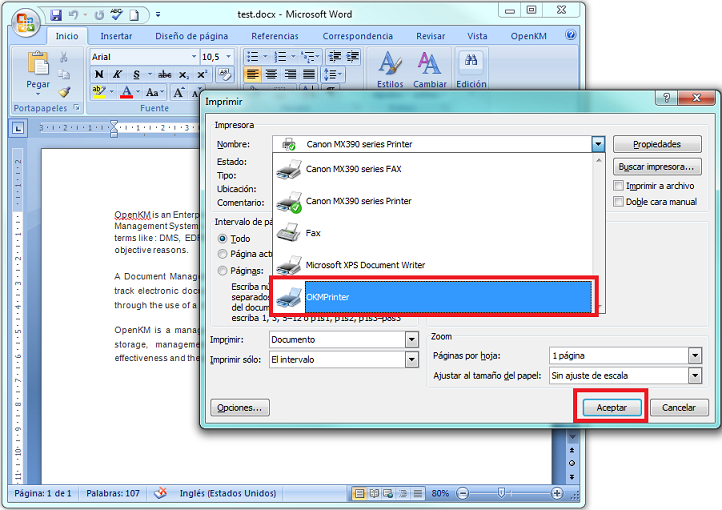
Task: Open font size 10,5 dropdown
Action: point(228,57)
